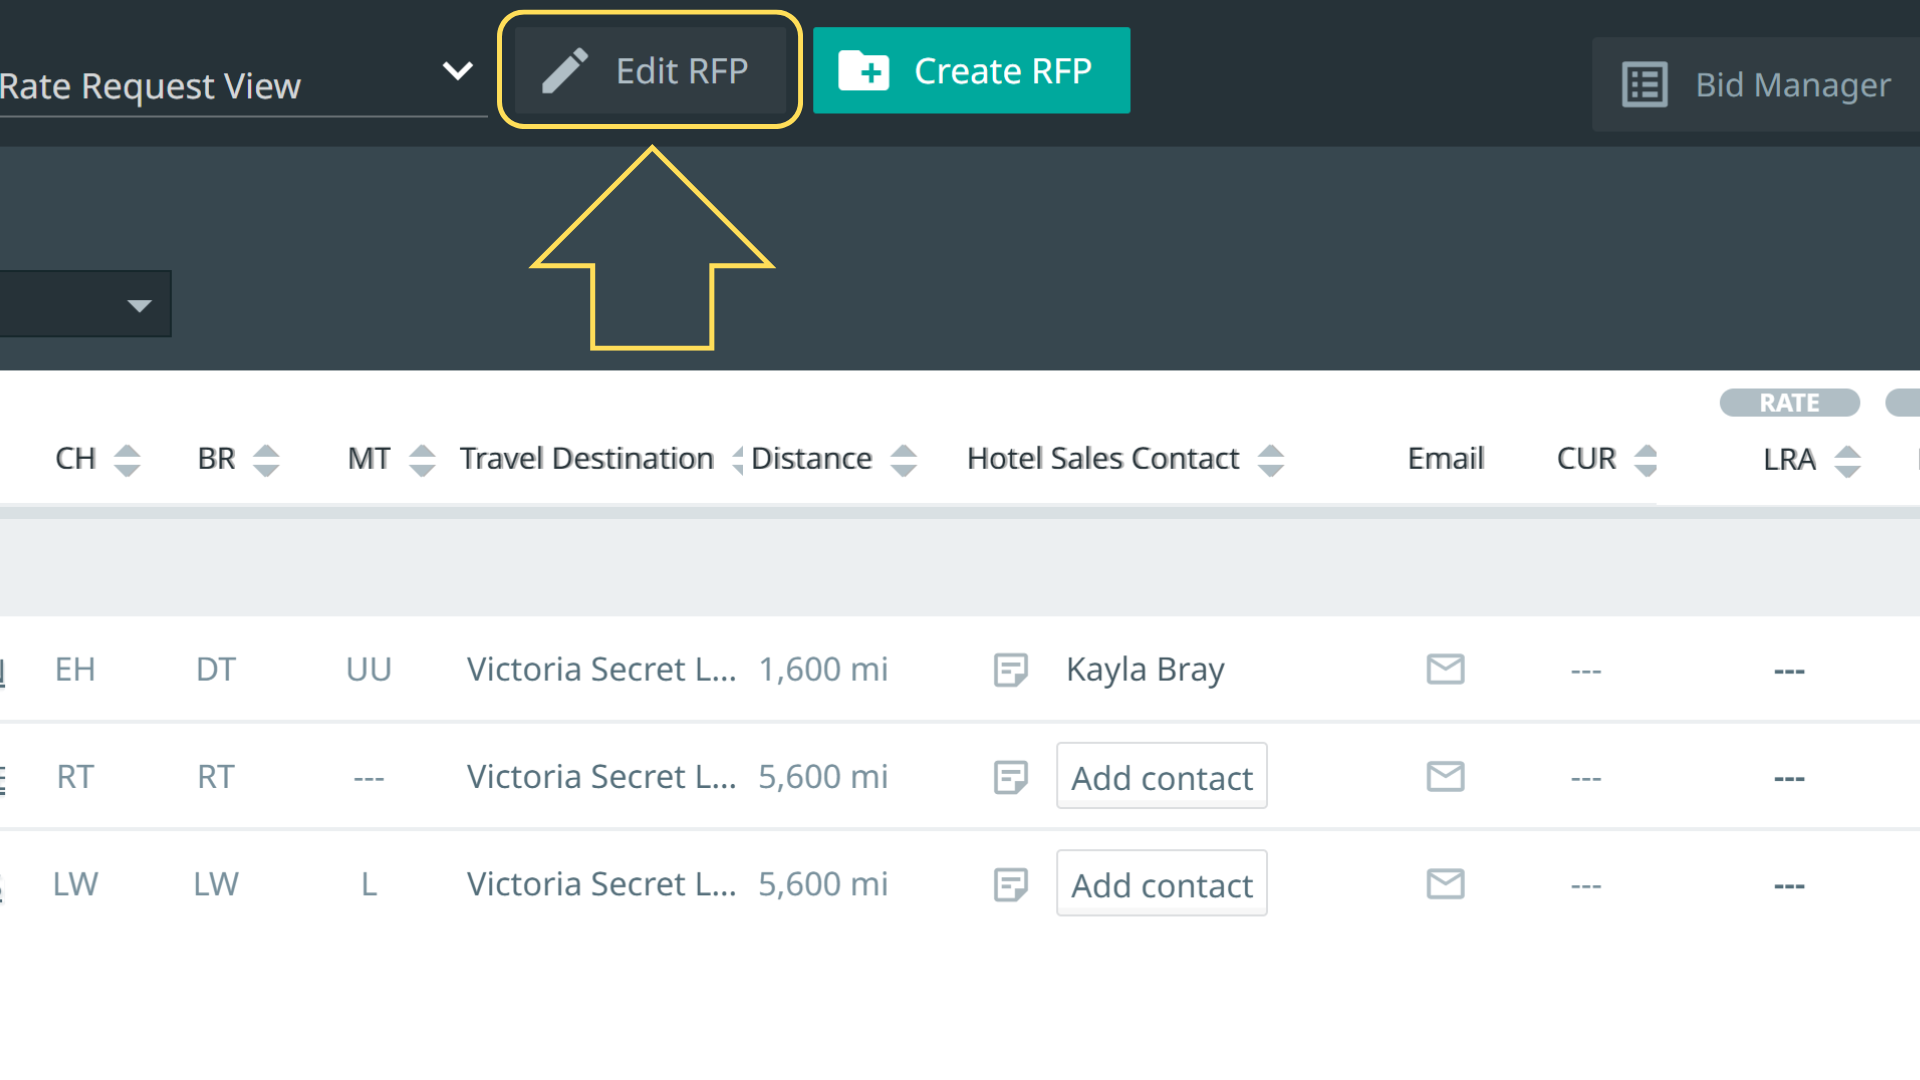Sort by the Distance column

903,460
